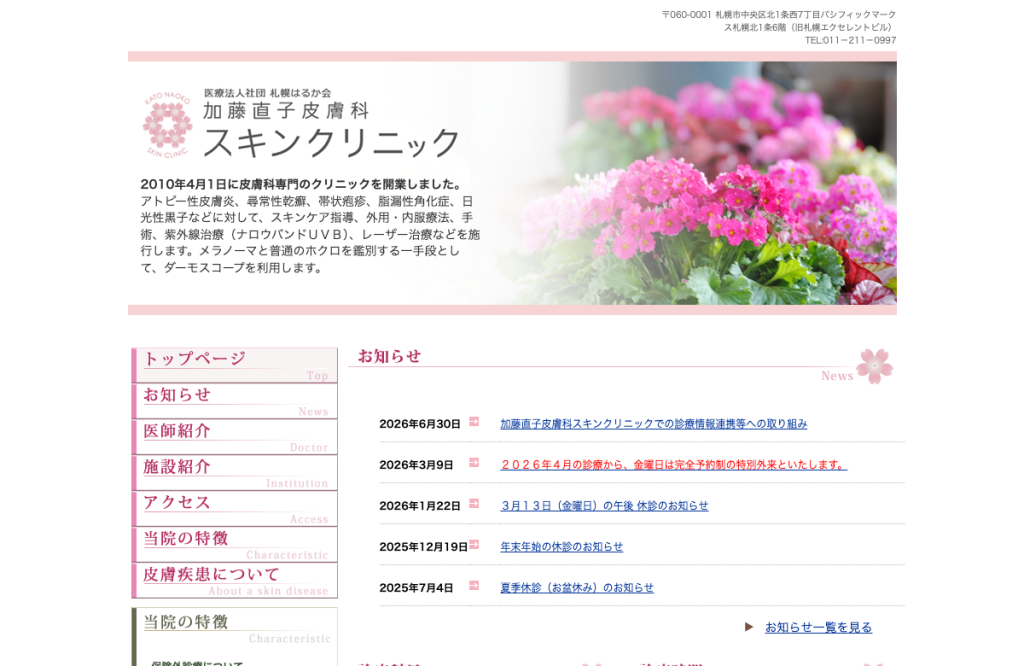Click the olive 当院の特徴 section header box
Screen dimensions: 1024x666
235,628
